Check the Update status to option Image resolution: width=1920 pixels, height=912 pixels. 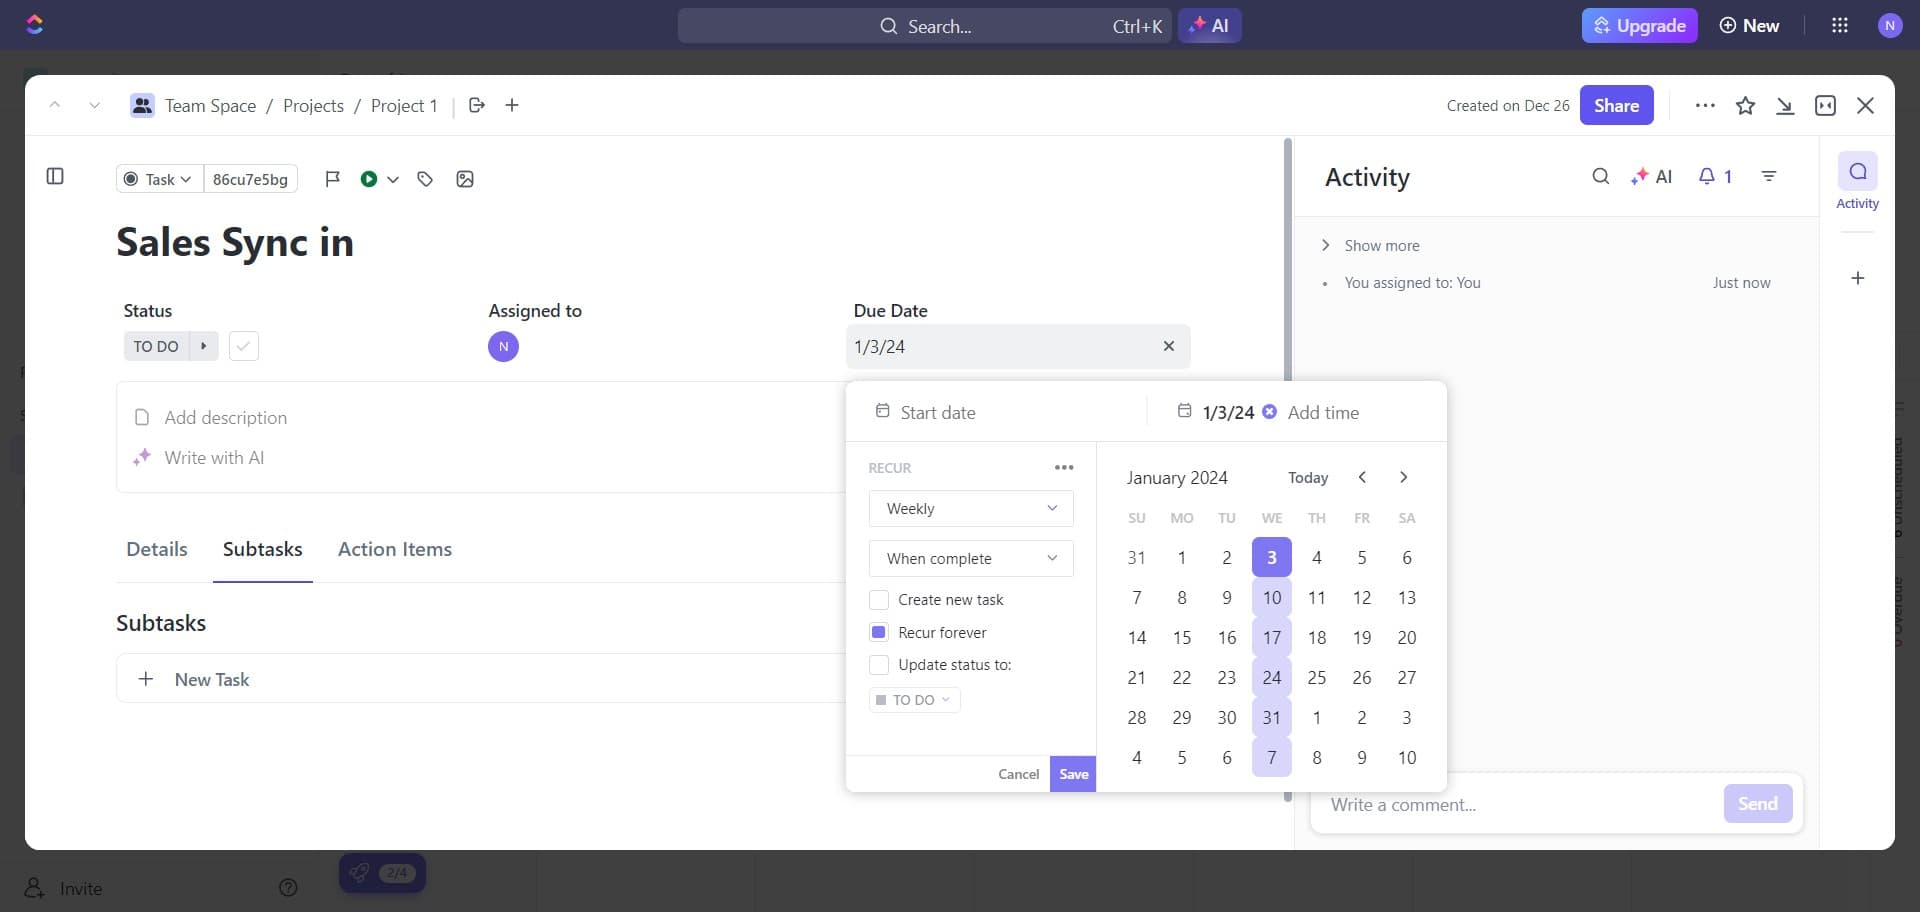click(879, 665)
